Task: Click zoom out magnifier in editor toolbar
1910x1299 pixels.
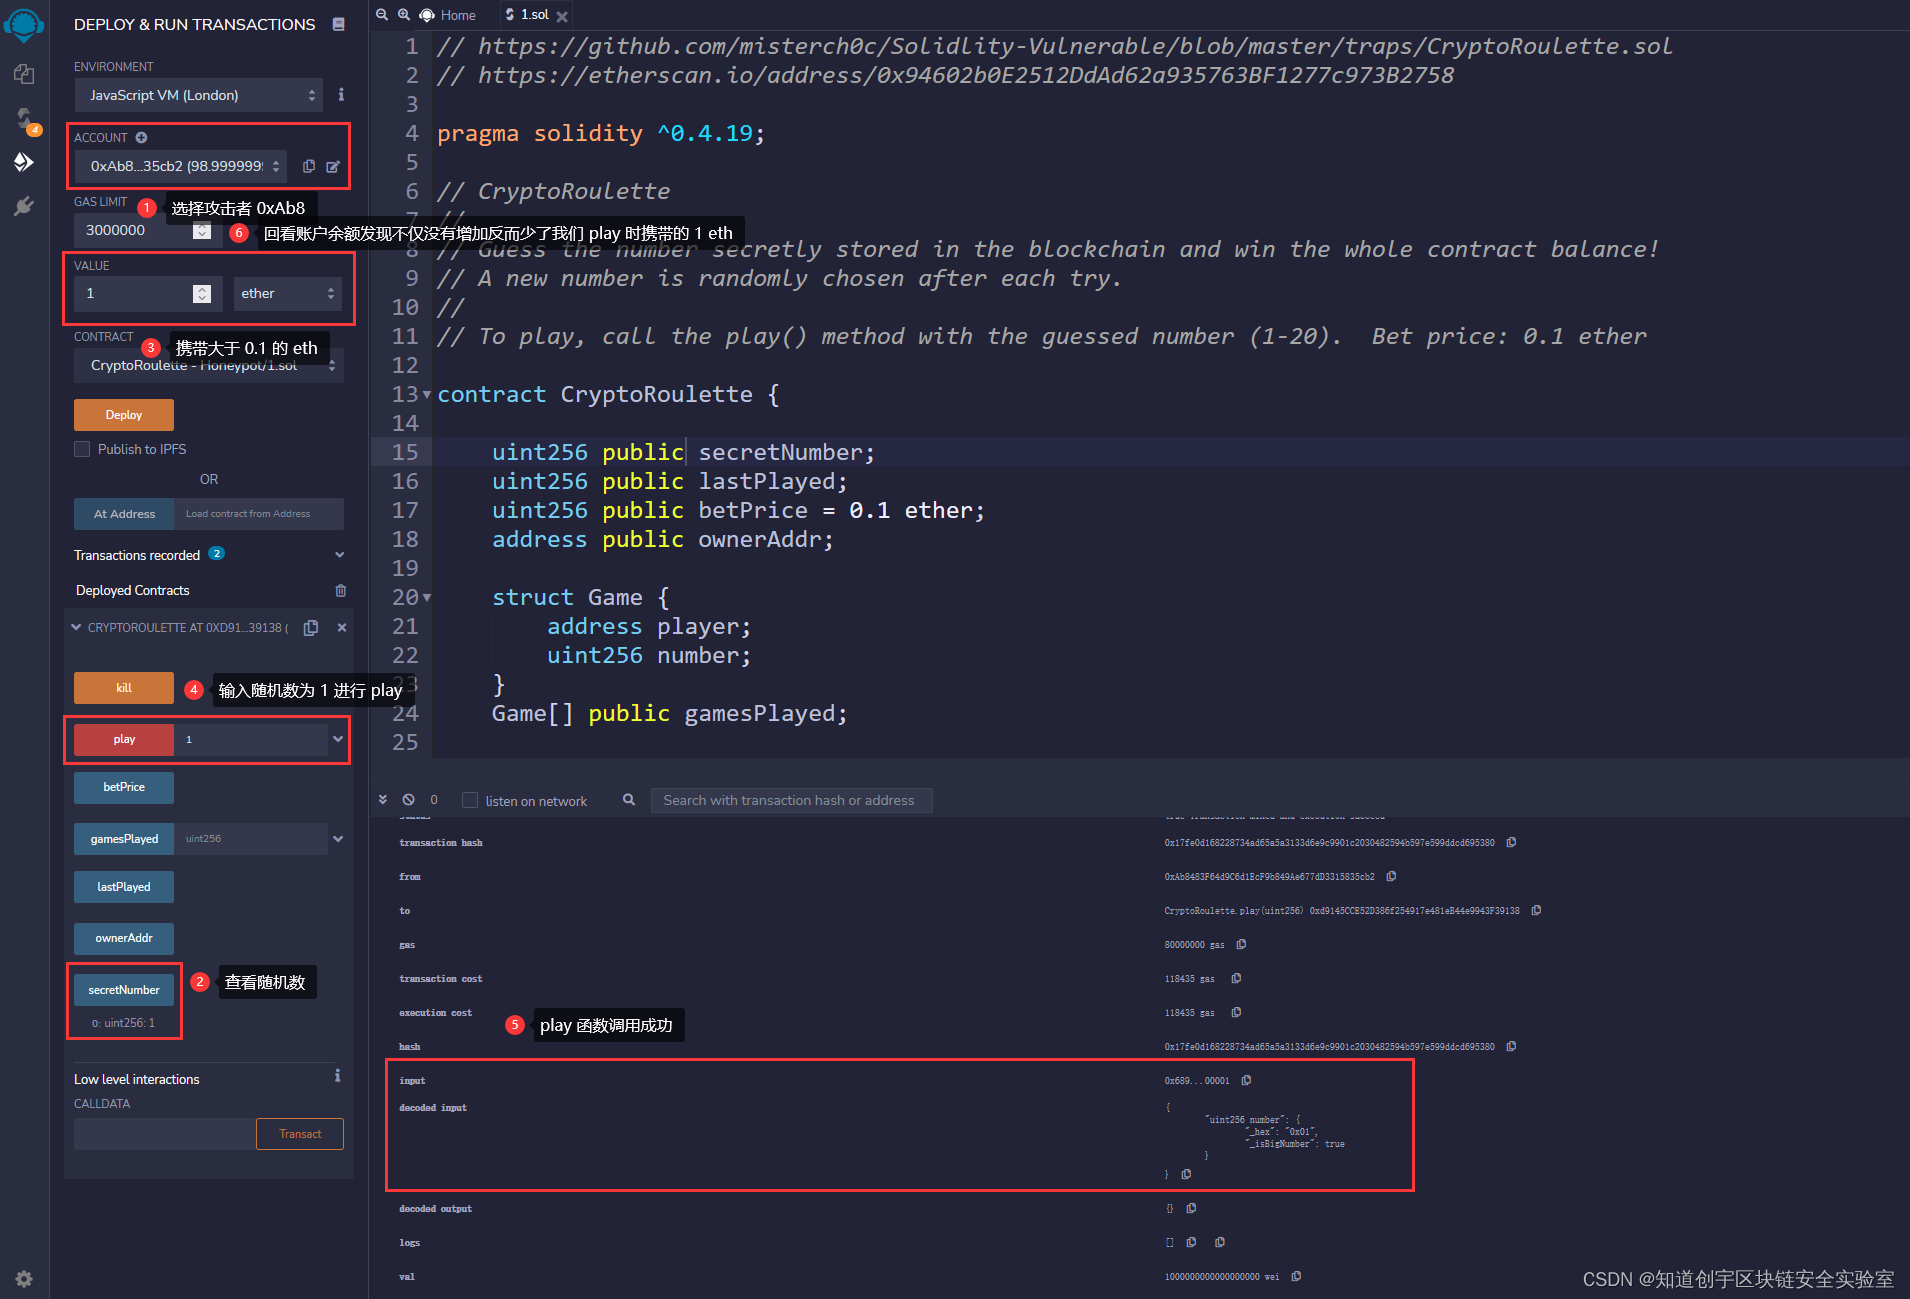Action: pos(382,15)
